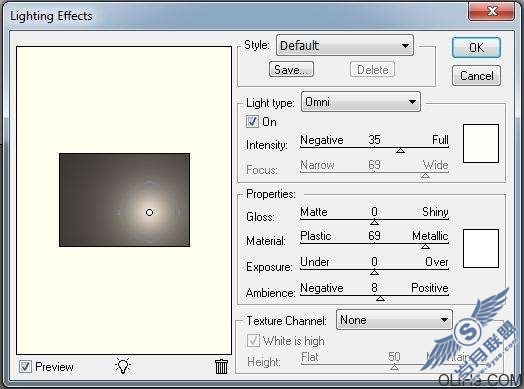Click the Intensity slider handle

click(400, 151)
